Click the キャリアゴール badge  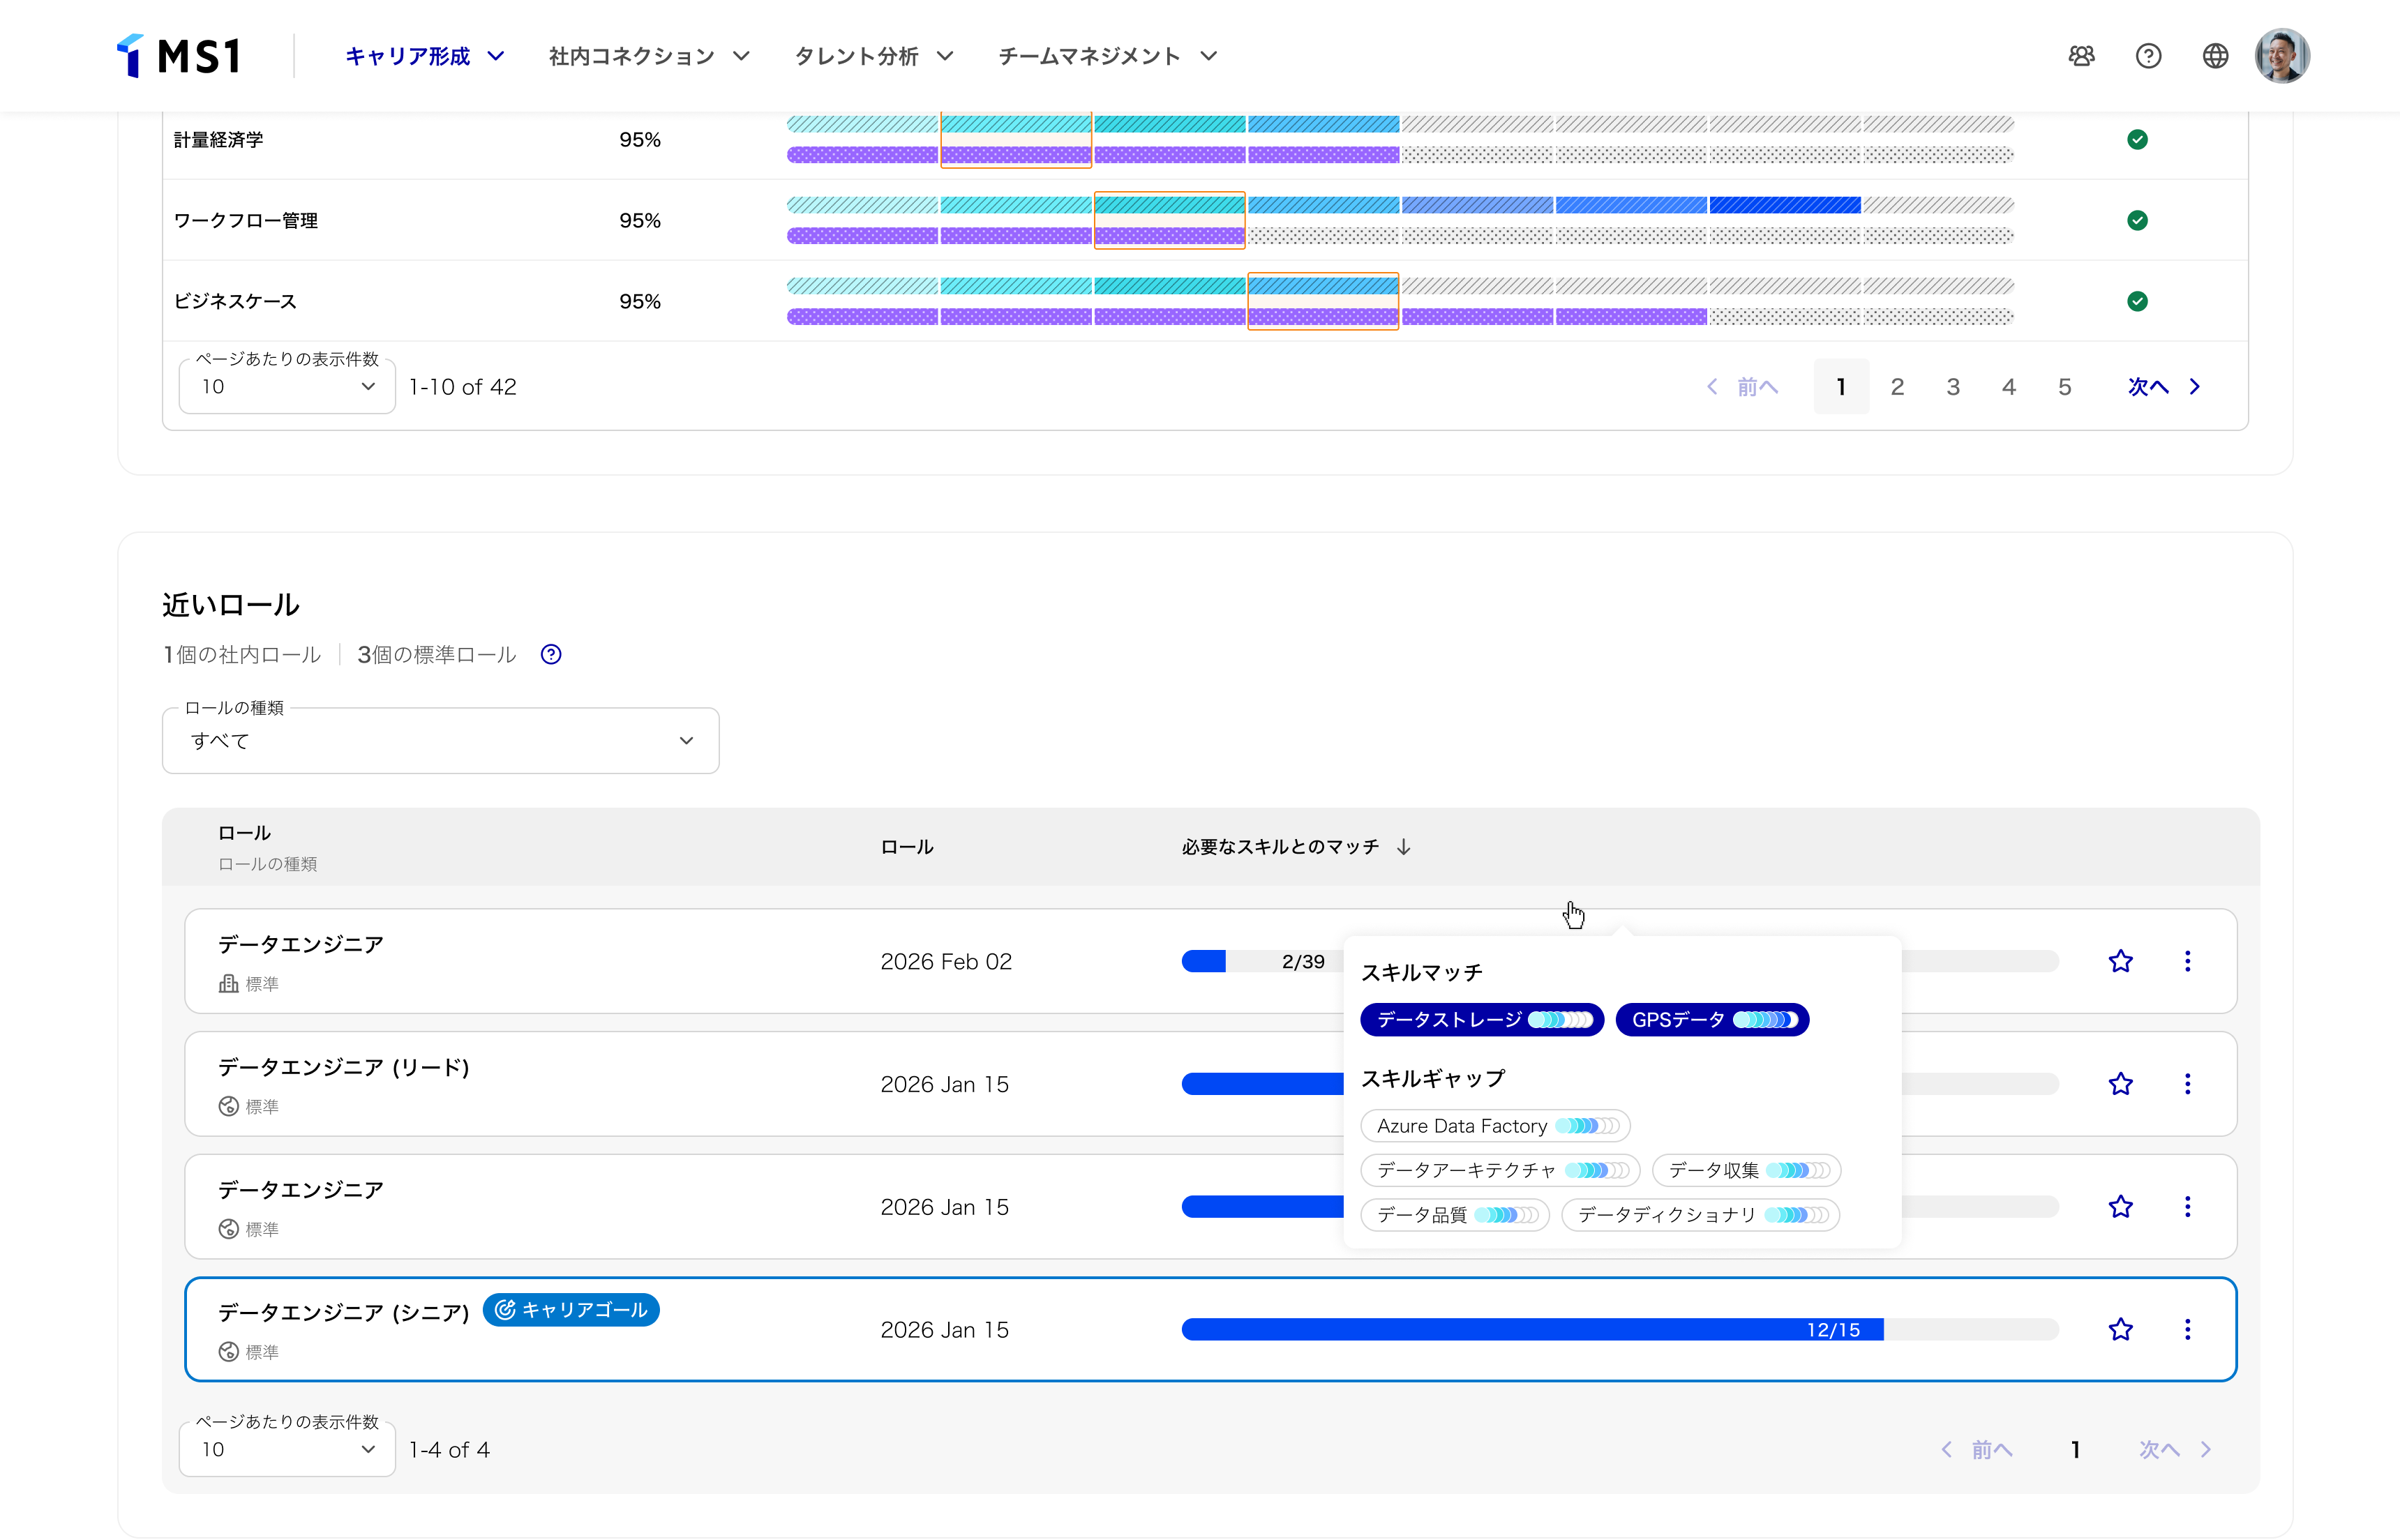pos(571,1310)
